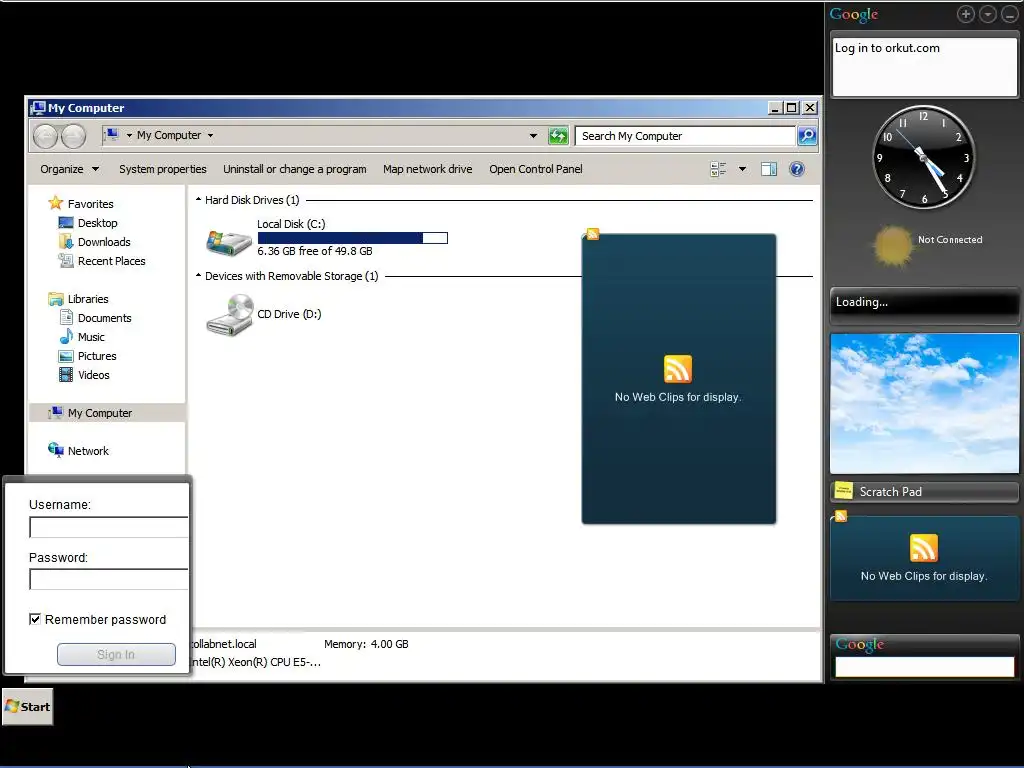This screenshot has width=1024, height=768.
Task: Click the Favorites star icon
Action: pyautogui.click(x=56, y=203)
